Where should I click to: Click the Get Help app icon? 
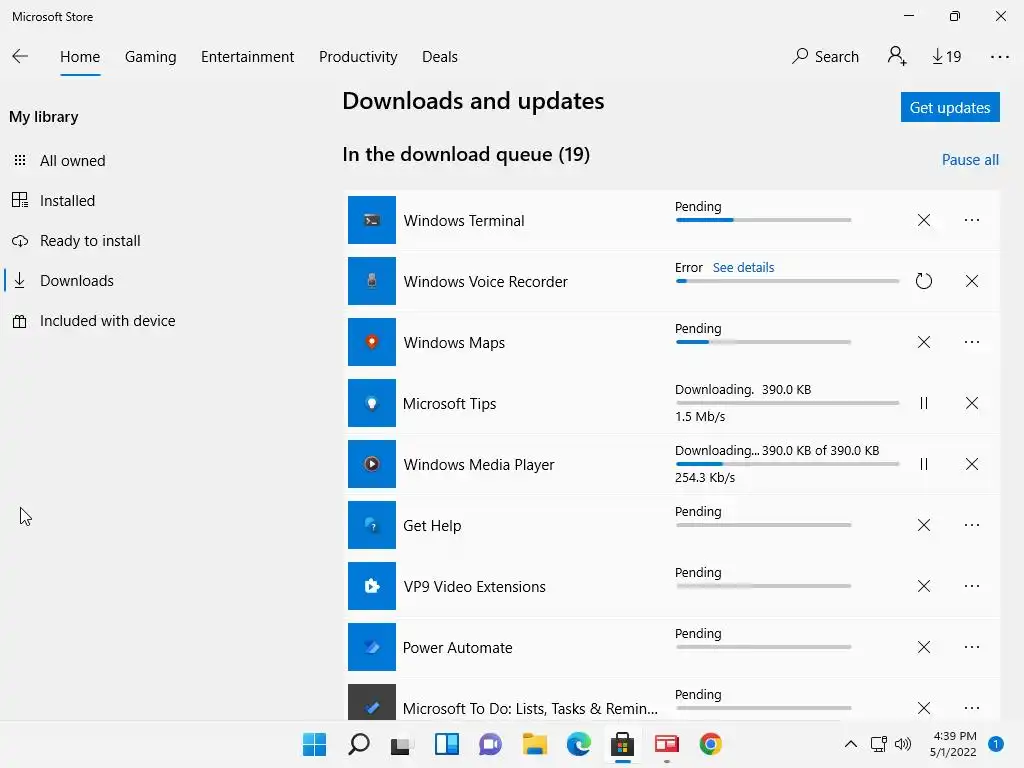coord(372,525)
